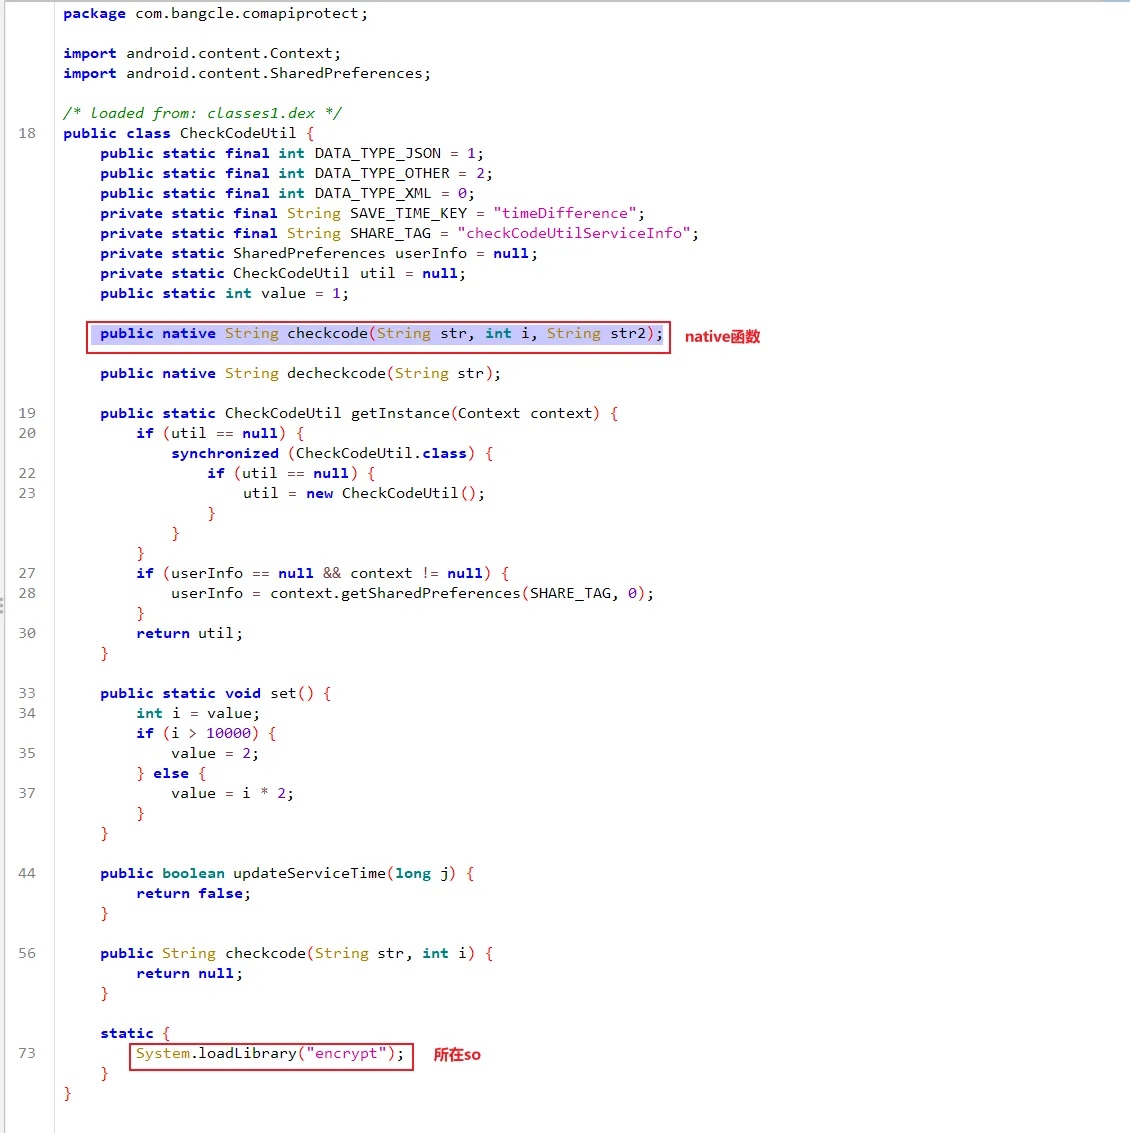The height and width of the screenshot is (1133, 1130).
Task: Click line number 56 in the gutter
Action: coord(27,954)
